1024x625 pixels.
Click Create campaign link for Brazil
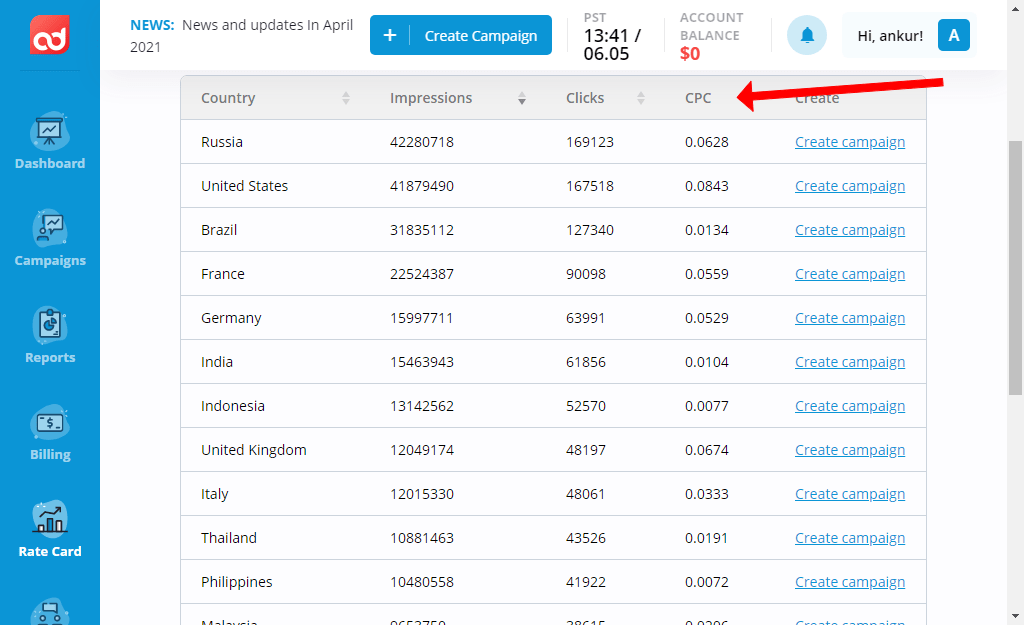[x=849, y=230]
